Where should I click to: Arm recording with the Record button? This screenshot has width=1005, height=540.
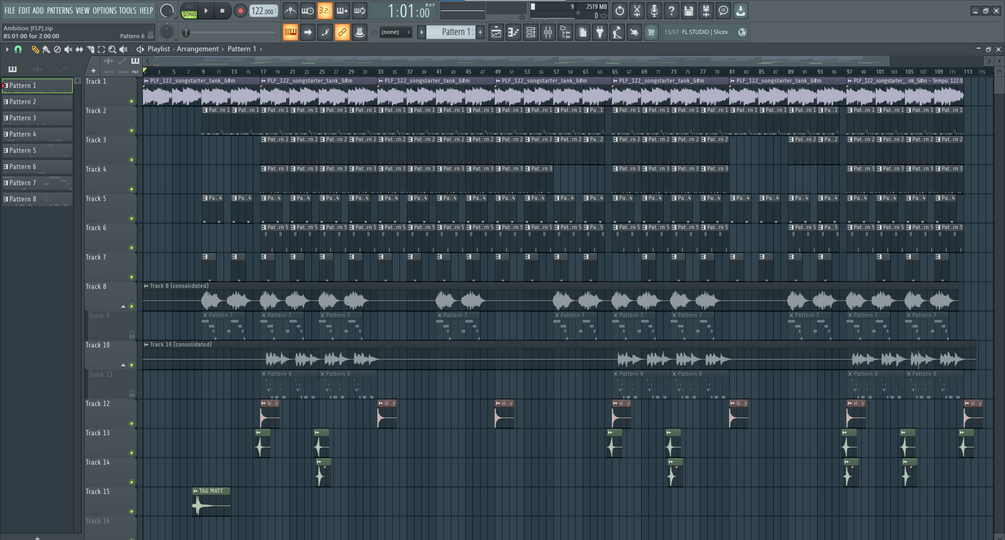tap(240, 11)
